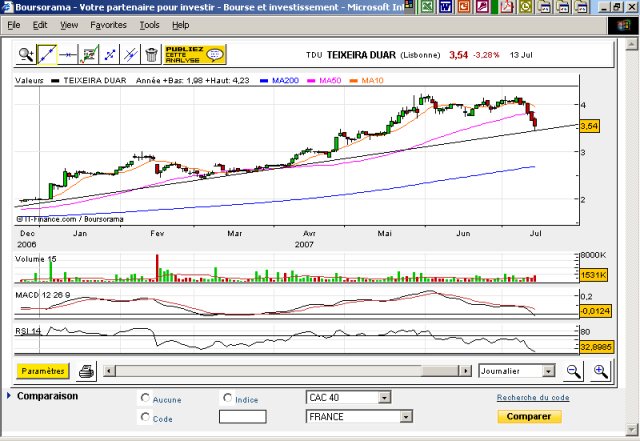
Task: Select the trend line drawing tool
Action: click(47, 54)
